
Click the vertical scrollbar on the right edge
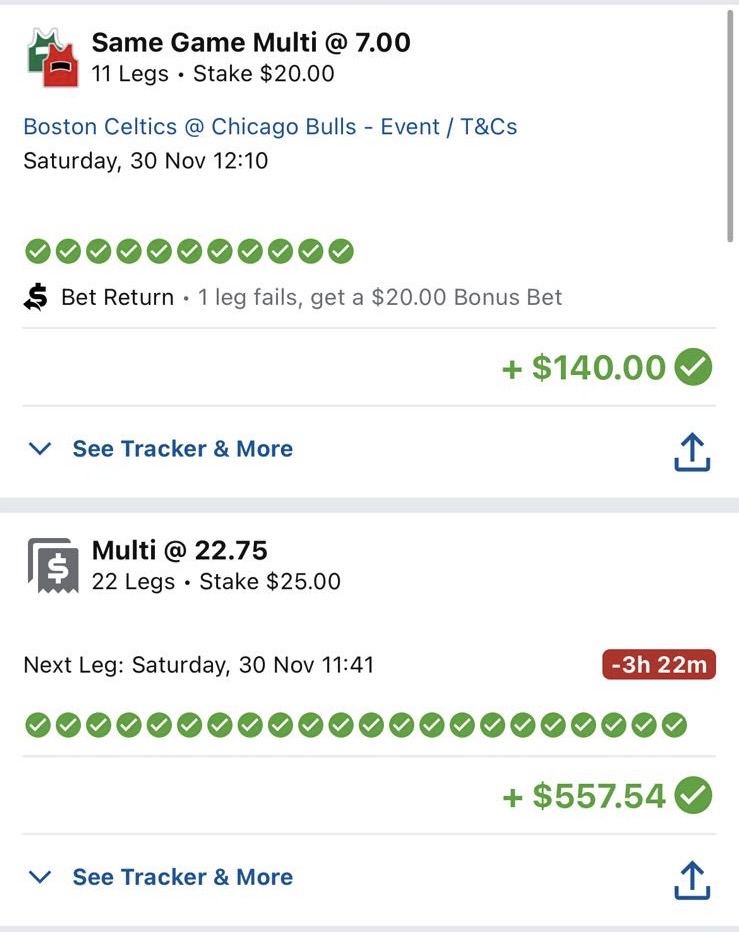731,126
